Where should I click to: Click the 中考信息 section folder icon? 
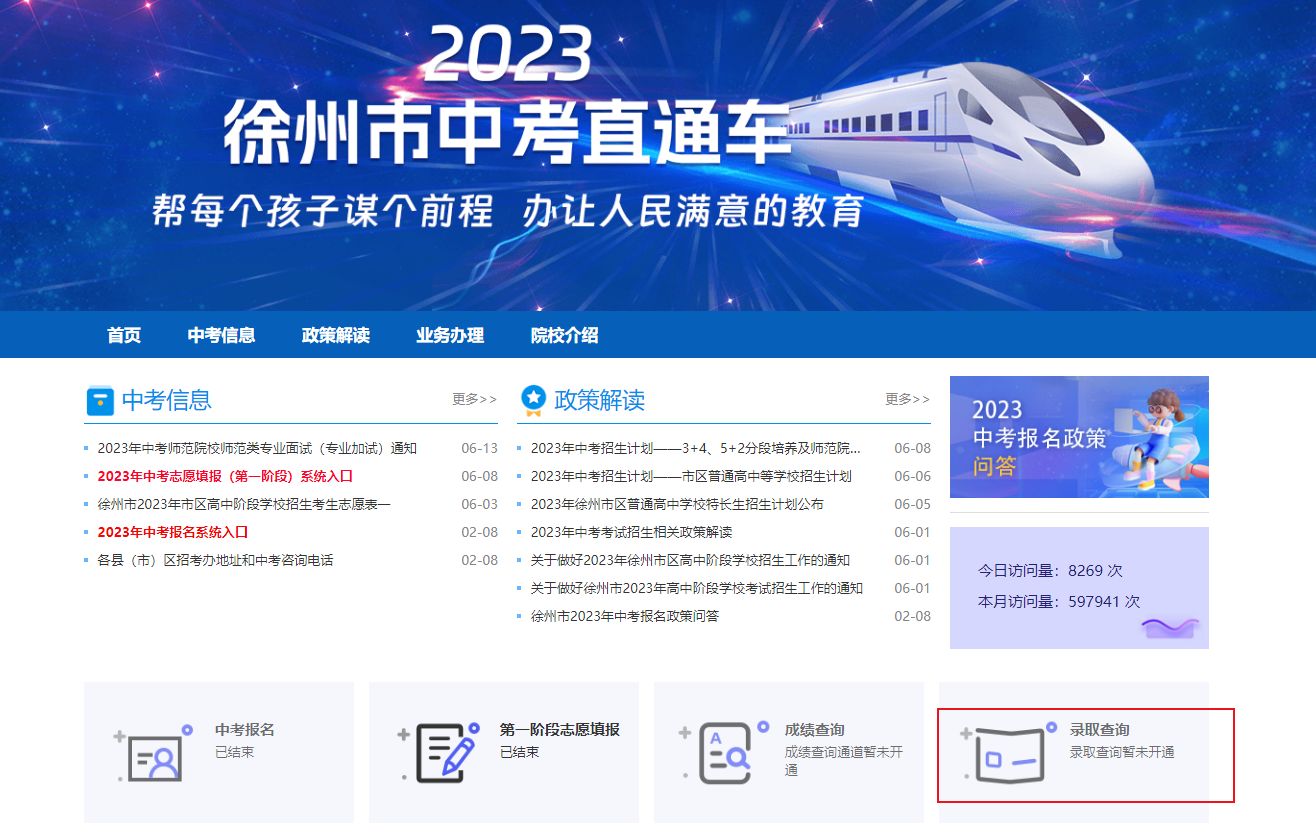click(x=100, y=400)
